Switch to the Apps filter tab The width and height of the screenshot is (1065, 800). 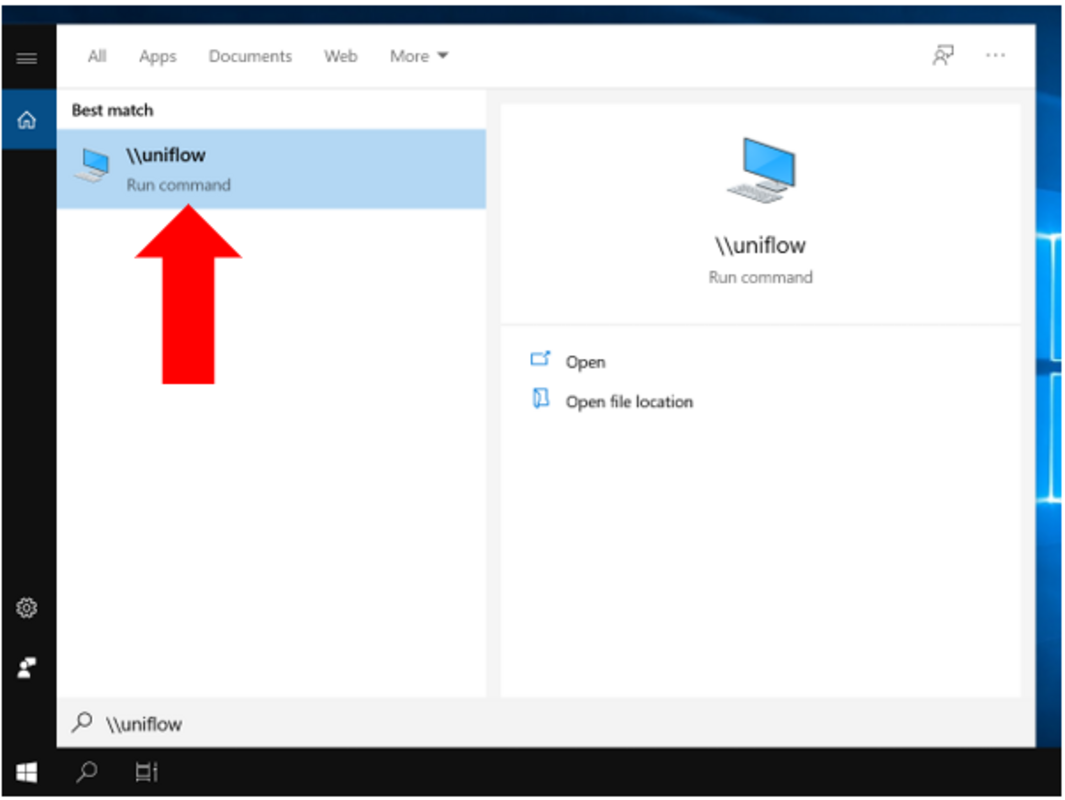click(157, 57)
